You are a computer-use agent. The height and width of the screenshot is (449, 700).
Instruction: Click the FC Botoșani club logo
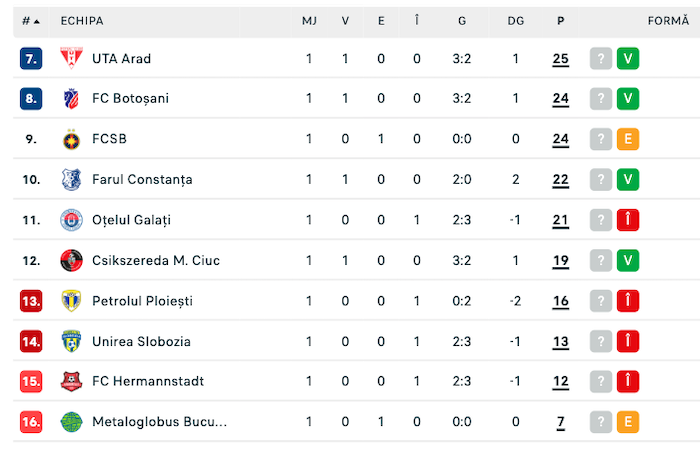tap(71, 99)
